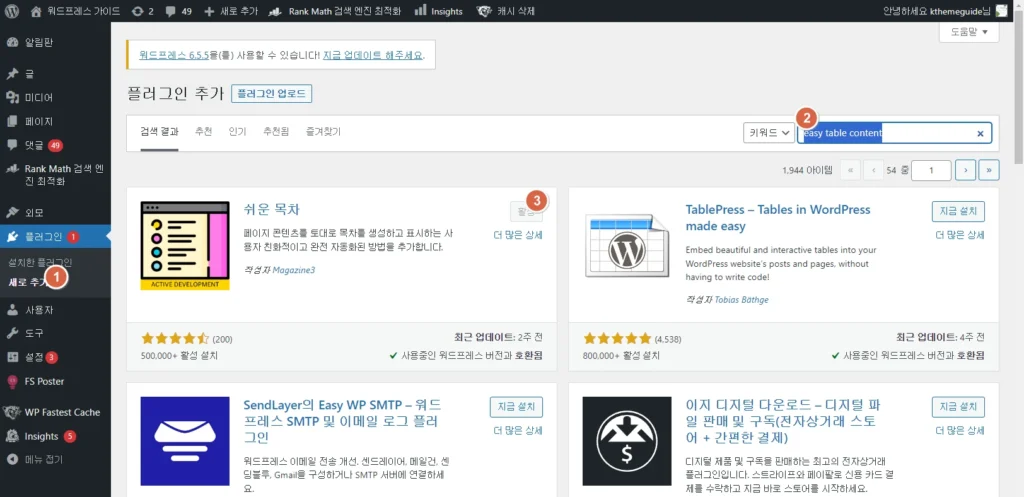Open TablePress plugin title link
Viewport: 1024px width, 497px height.
(778, 218)
